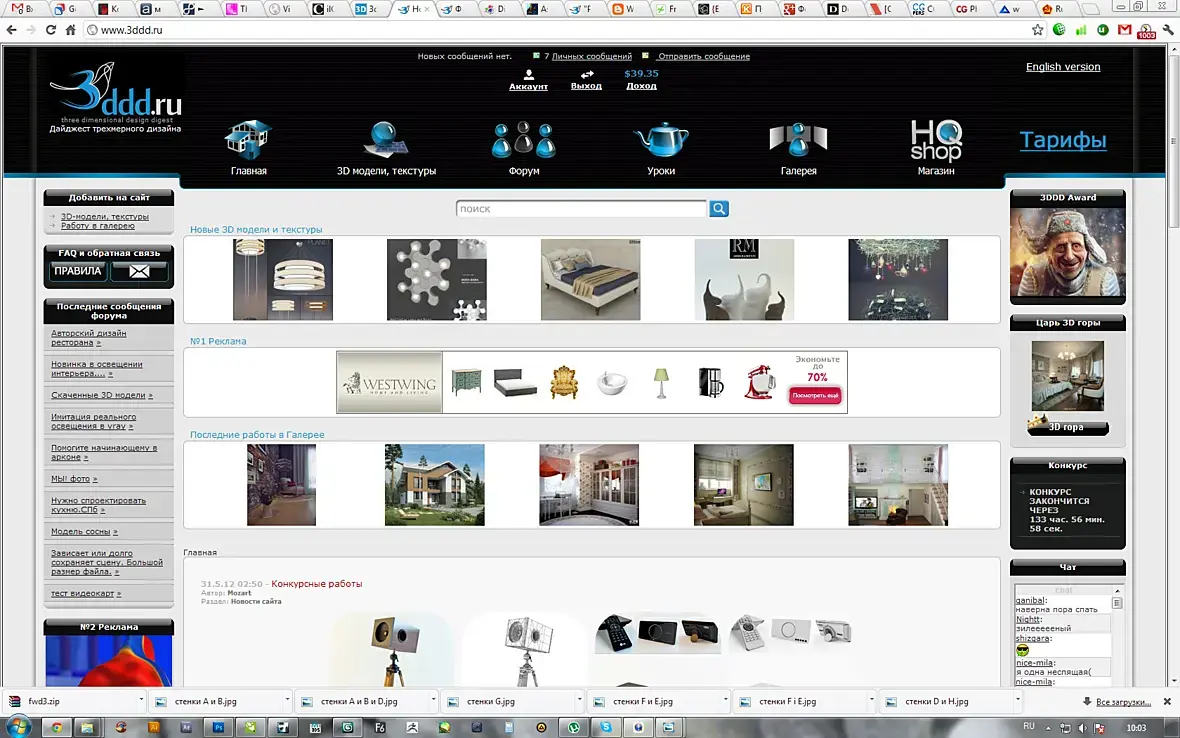Viewport: 1180px width, 738px height.
Task: Open dropdown for стенки G.jpg download
Action: (x=579, y=700)
